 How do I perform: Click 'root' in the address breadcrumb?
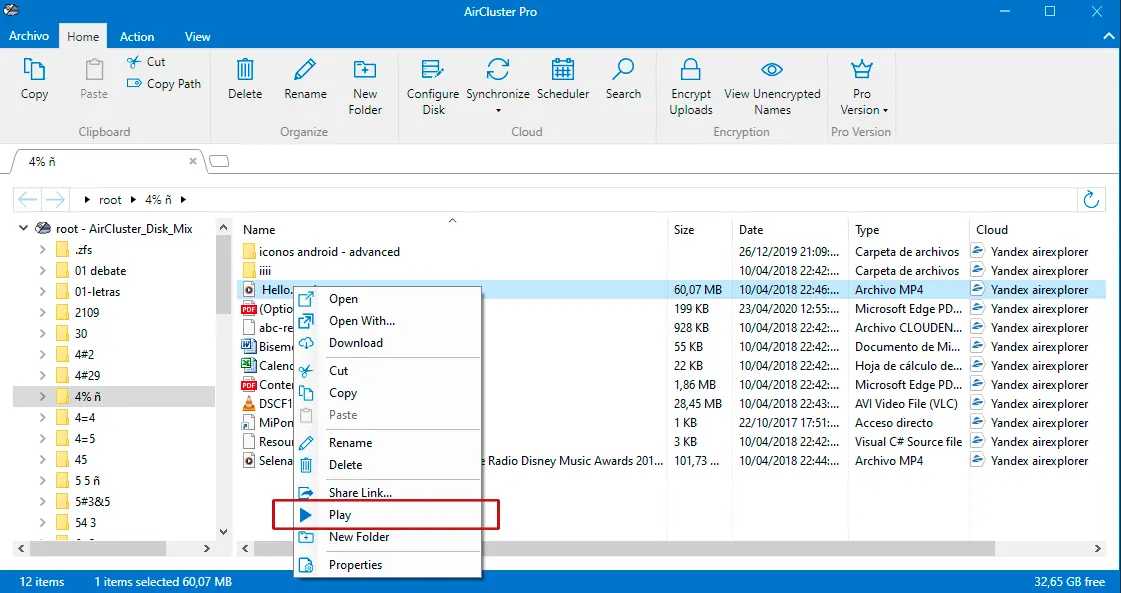(x=110, y=200)
